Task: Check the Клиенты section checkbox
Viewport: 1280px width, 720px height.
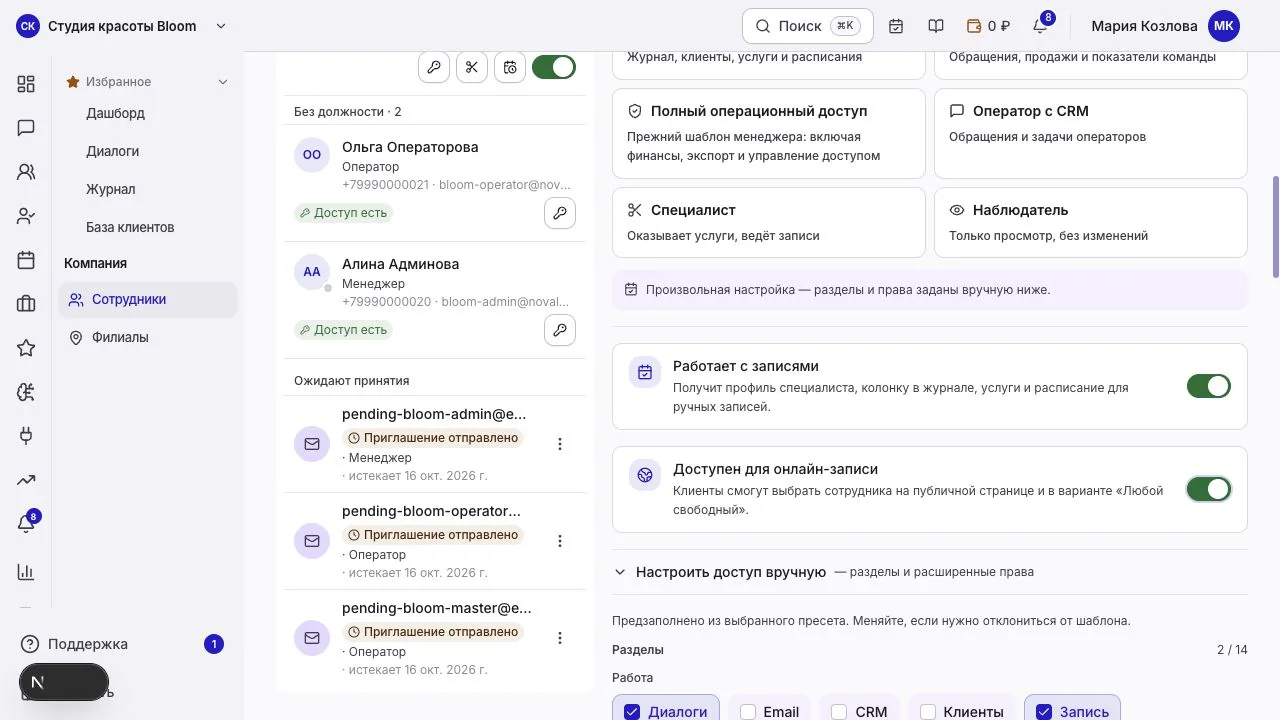Action: point(928,712)
